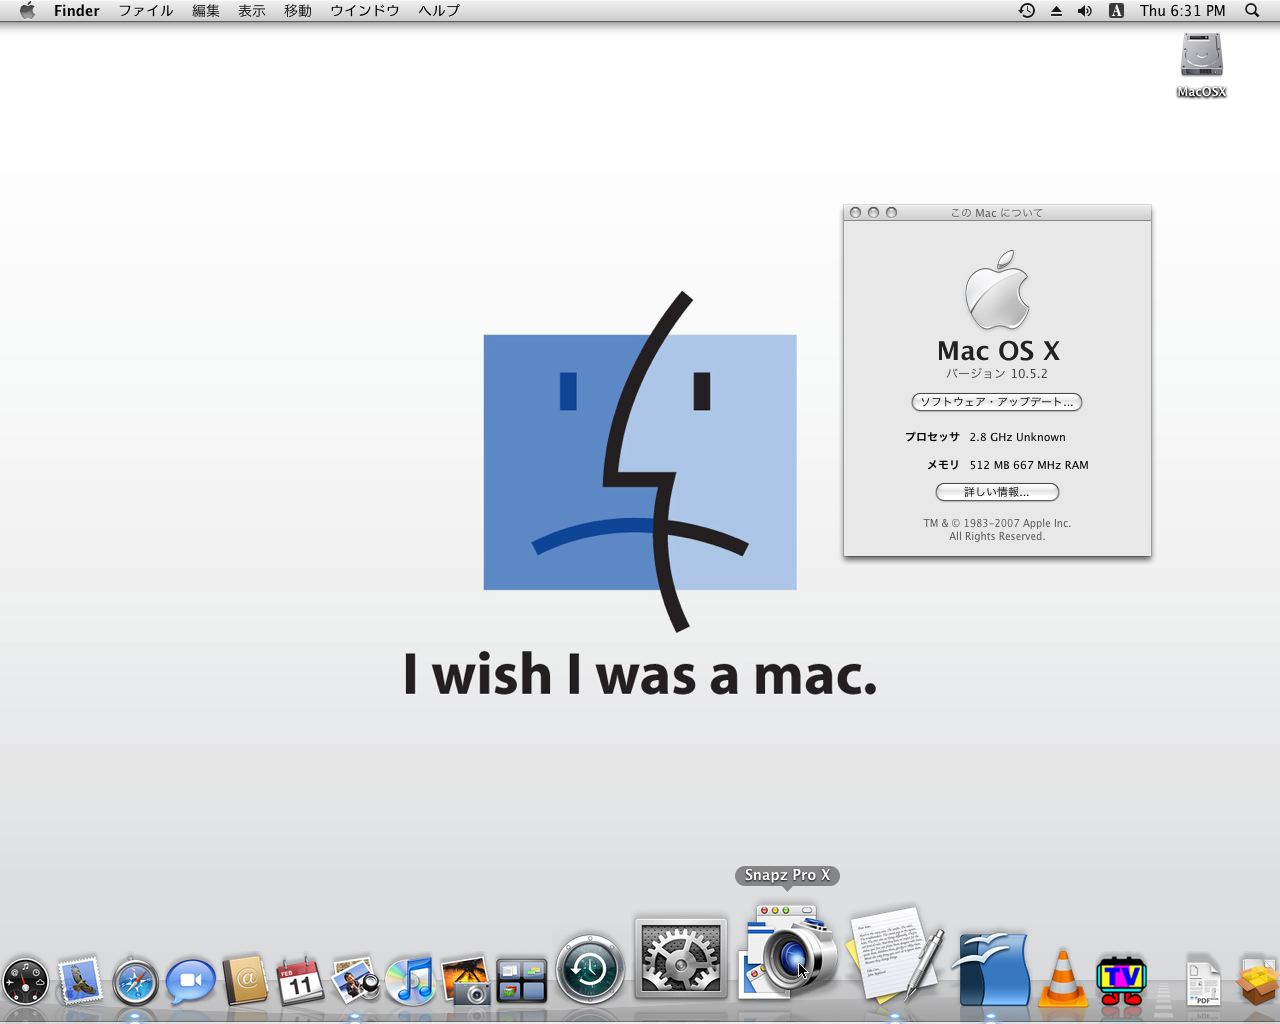Open the 移動 menu
Viewport: 1280px width, 1024px height.
[x=298, y=10]
